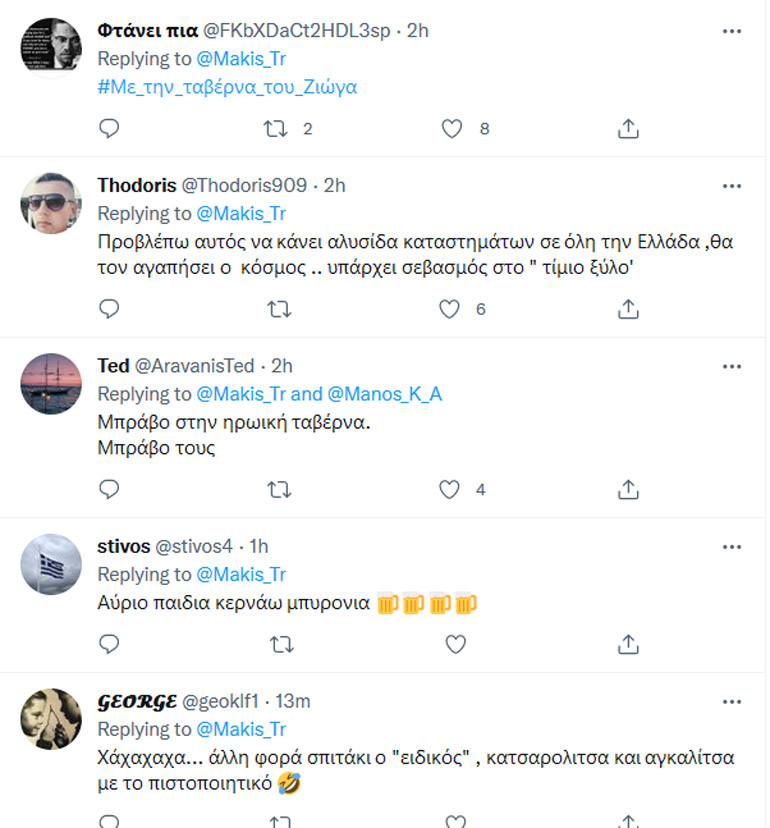This screenshot has height=828, width=770.
Task: Share stivos's tweet
Action: pos(628,643)
